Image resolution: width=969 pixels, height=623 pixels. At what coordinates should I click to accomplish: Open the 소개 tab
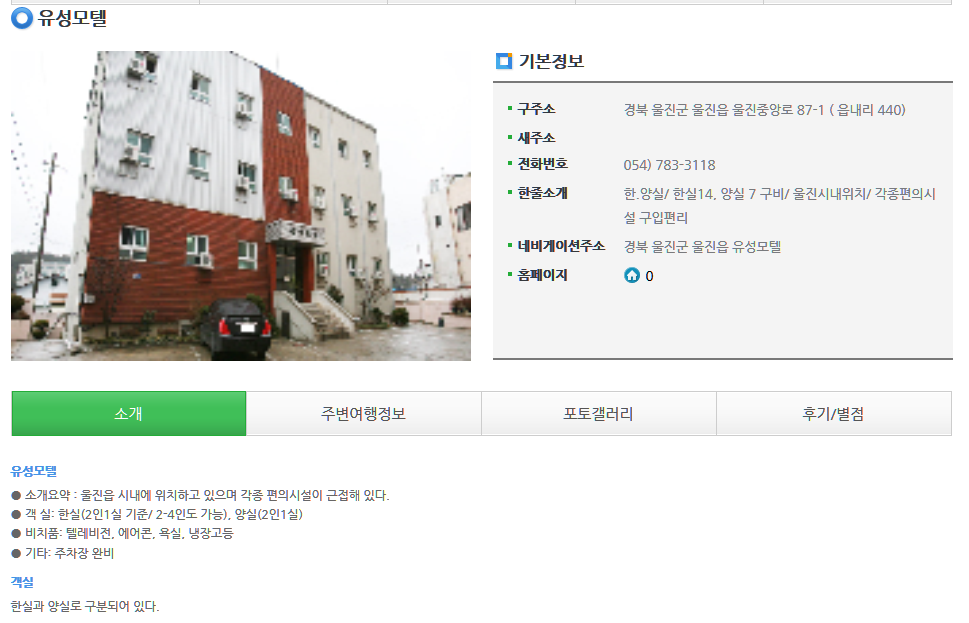129,413
